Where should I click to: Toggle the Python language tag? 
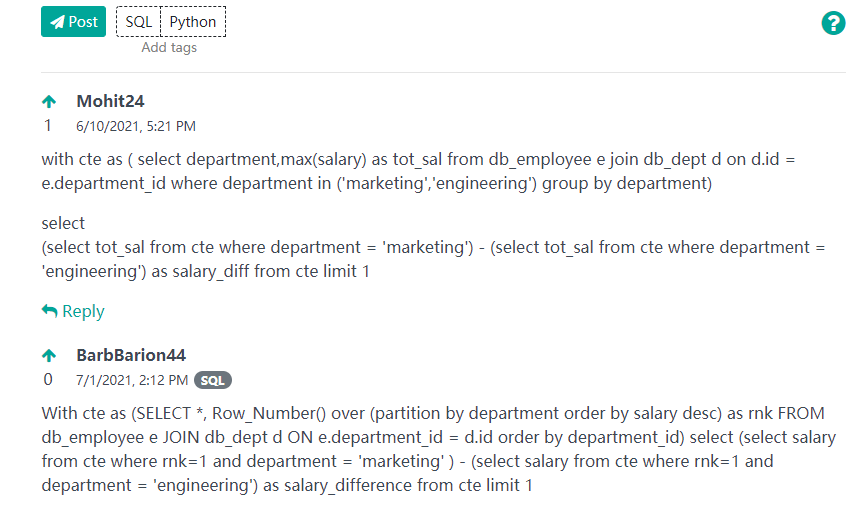point(193,21)
